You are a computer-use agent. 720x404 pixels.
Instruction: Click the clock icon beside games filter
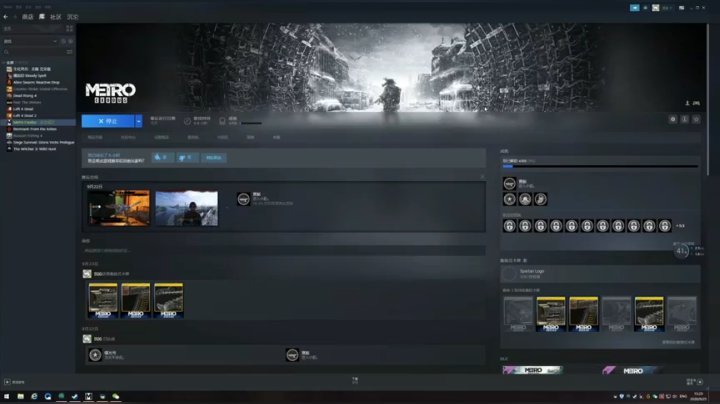pos(63,41)
